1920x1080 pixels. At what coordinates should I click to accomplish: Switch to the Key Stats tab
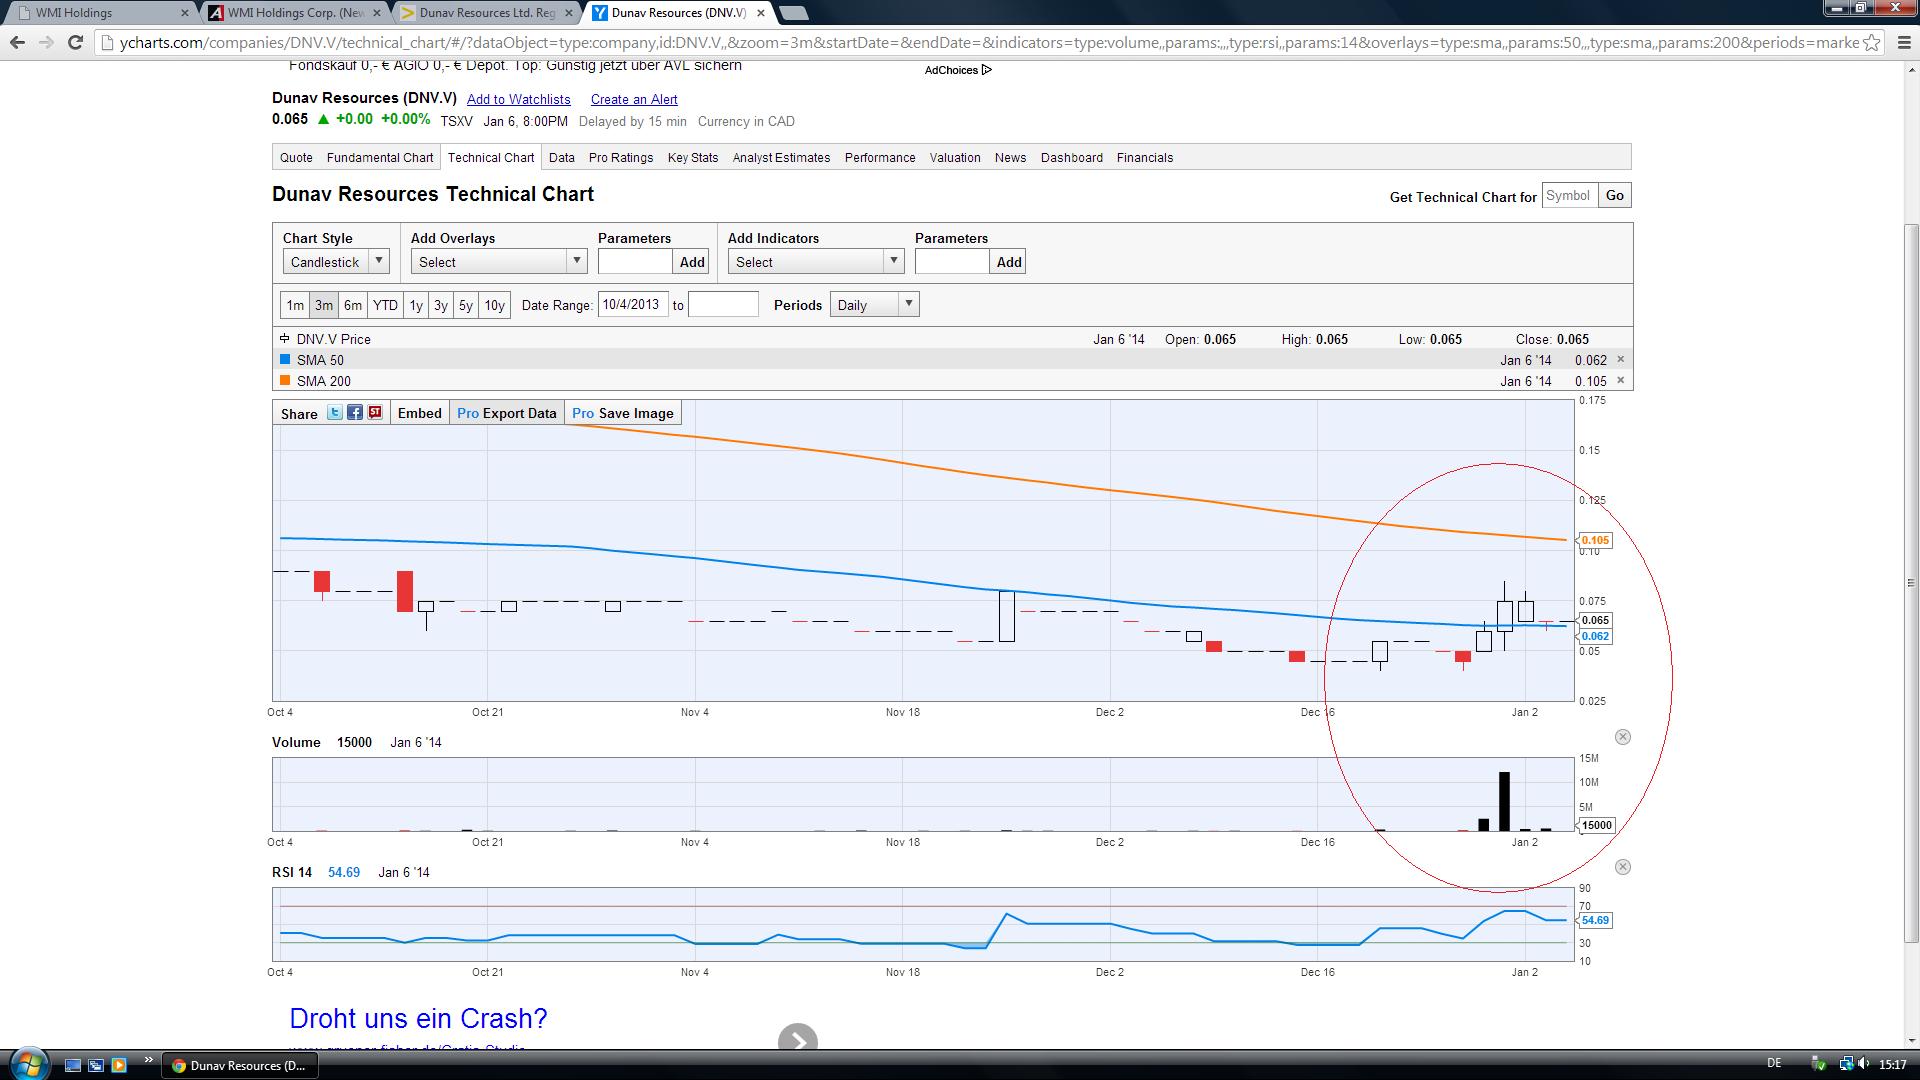click(x=693, y=158)
